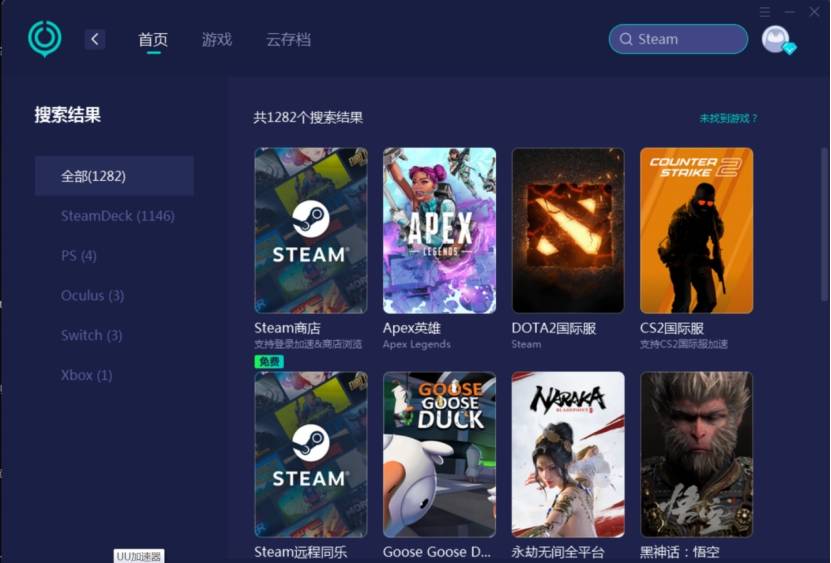This screenshot has height=563, width=831.
Task: Click the diamond VIP badge on avatar
Action: point(789,48)
